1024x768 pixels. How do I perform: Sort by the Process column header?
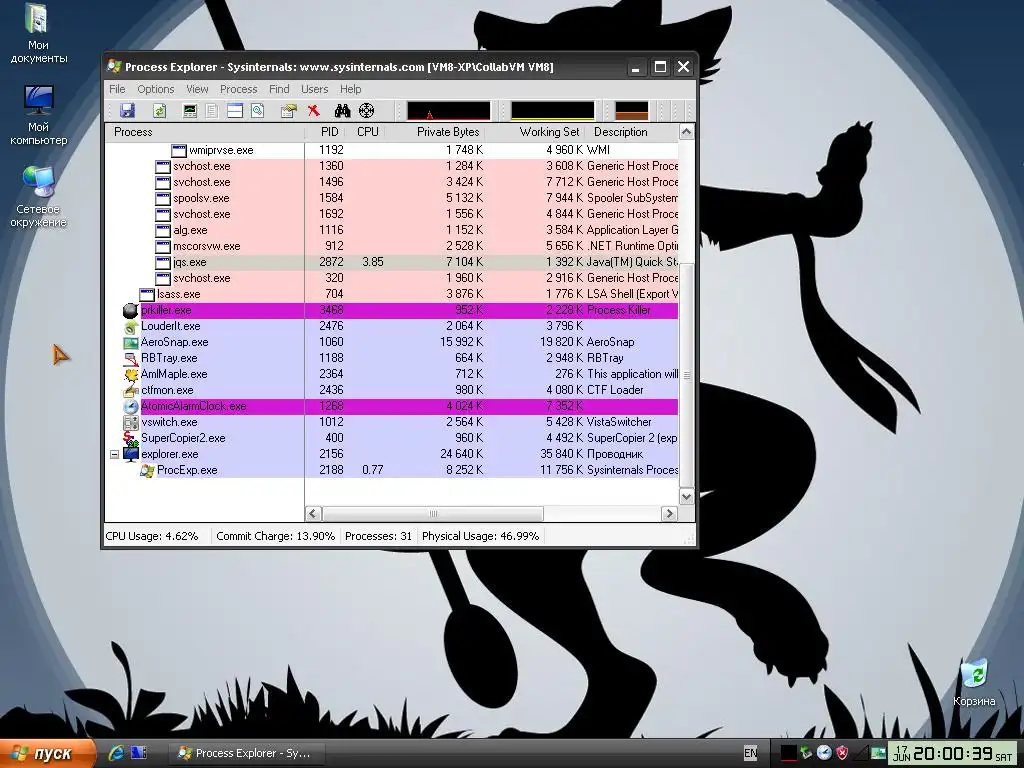pyautogui.click(x=205, y=132)
